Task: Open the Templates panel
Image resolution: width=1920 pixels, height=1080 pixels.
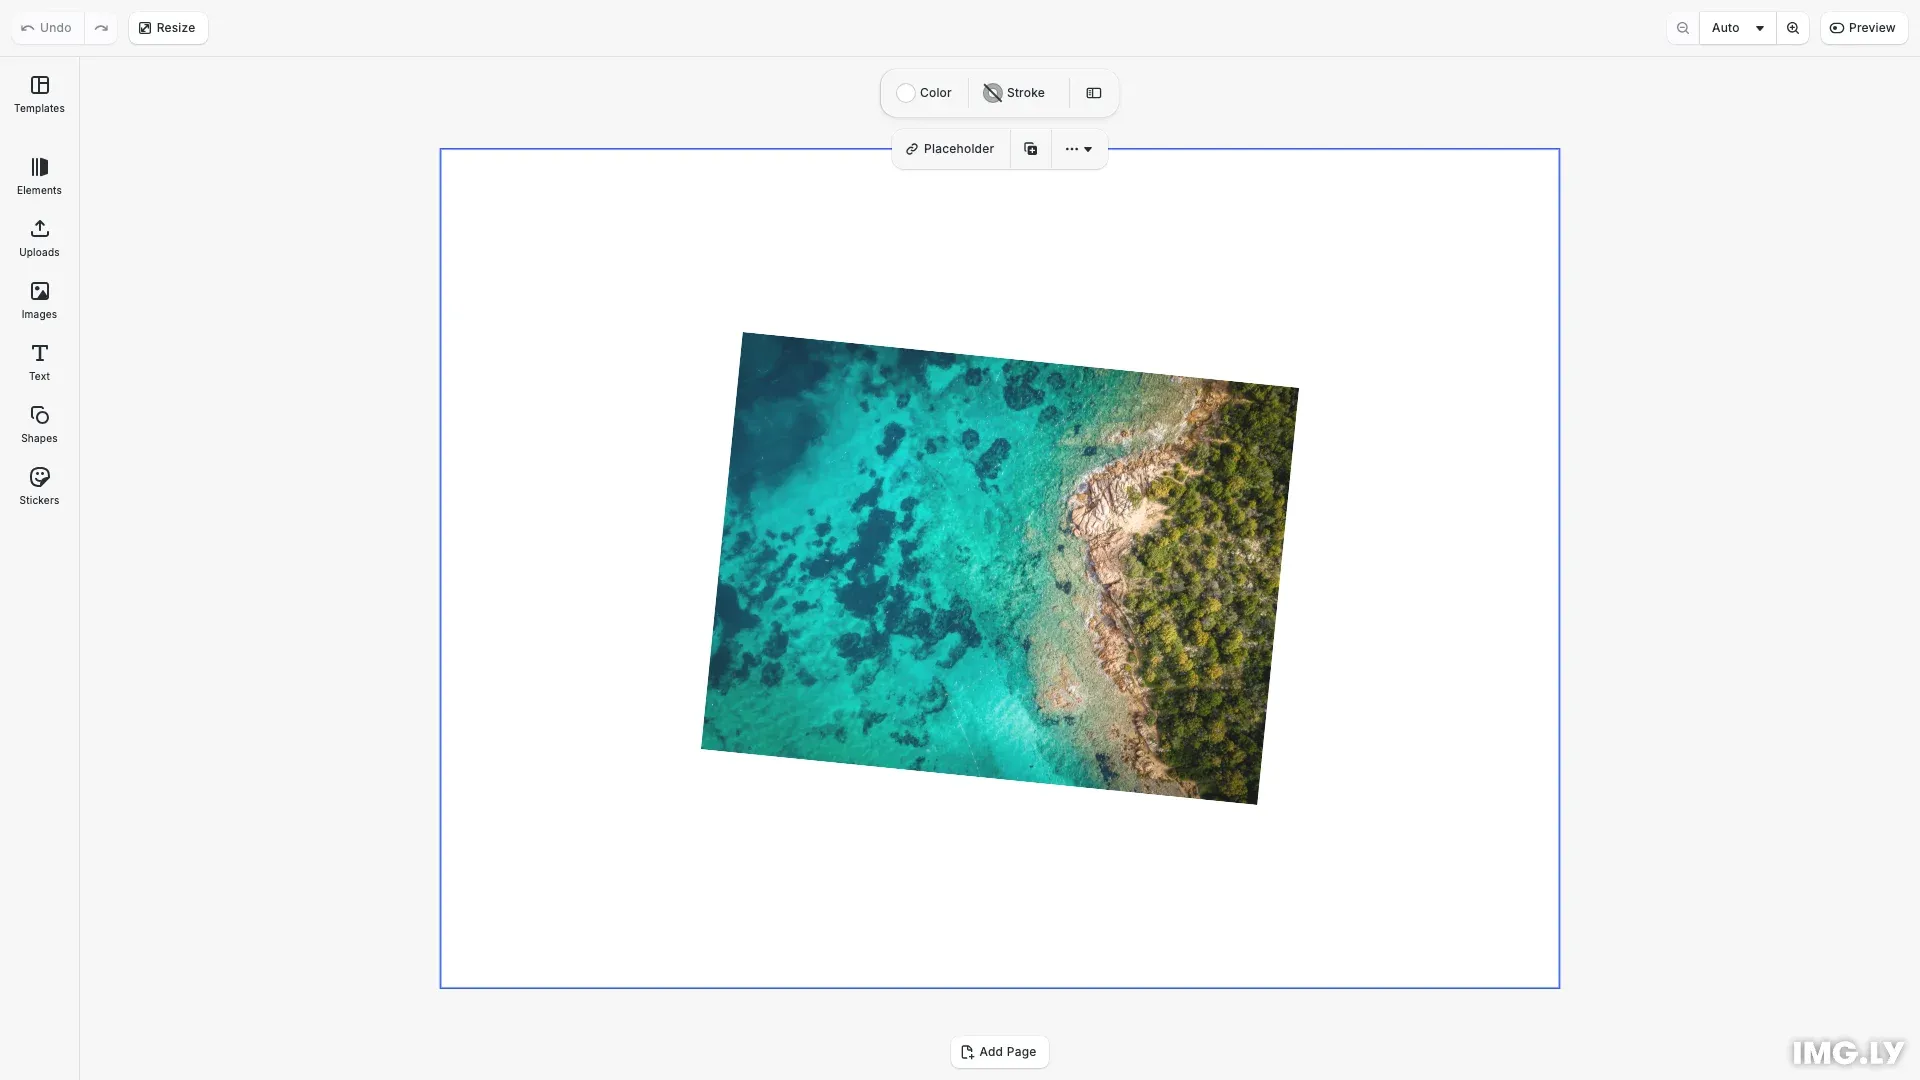Action: (39, 94)
